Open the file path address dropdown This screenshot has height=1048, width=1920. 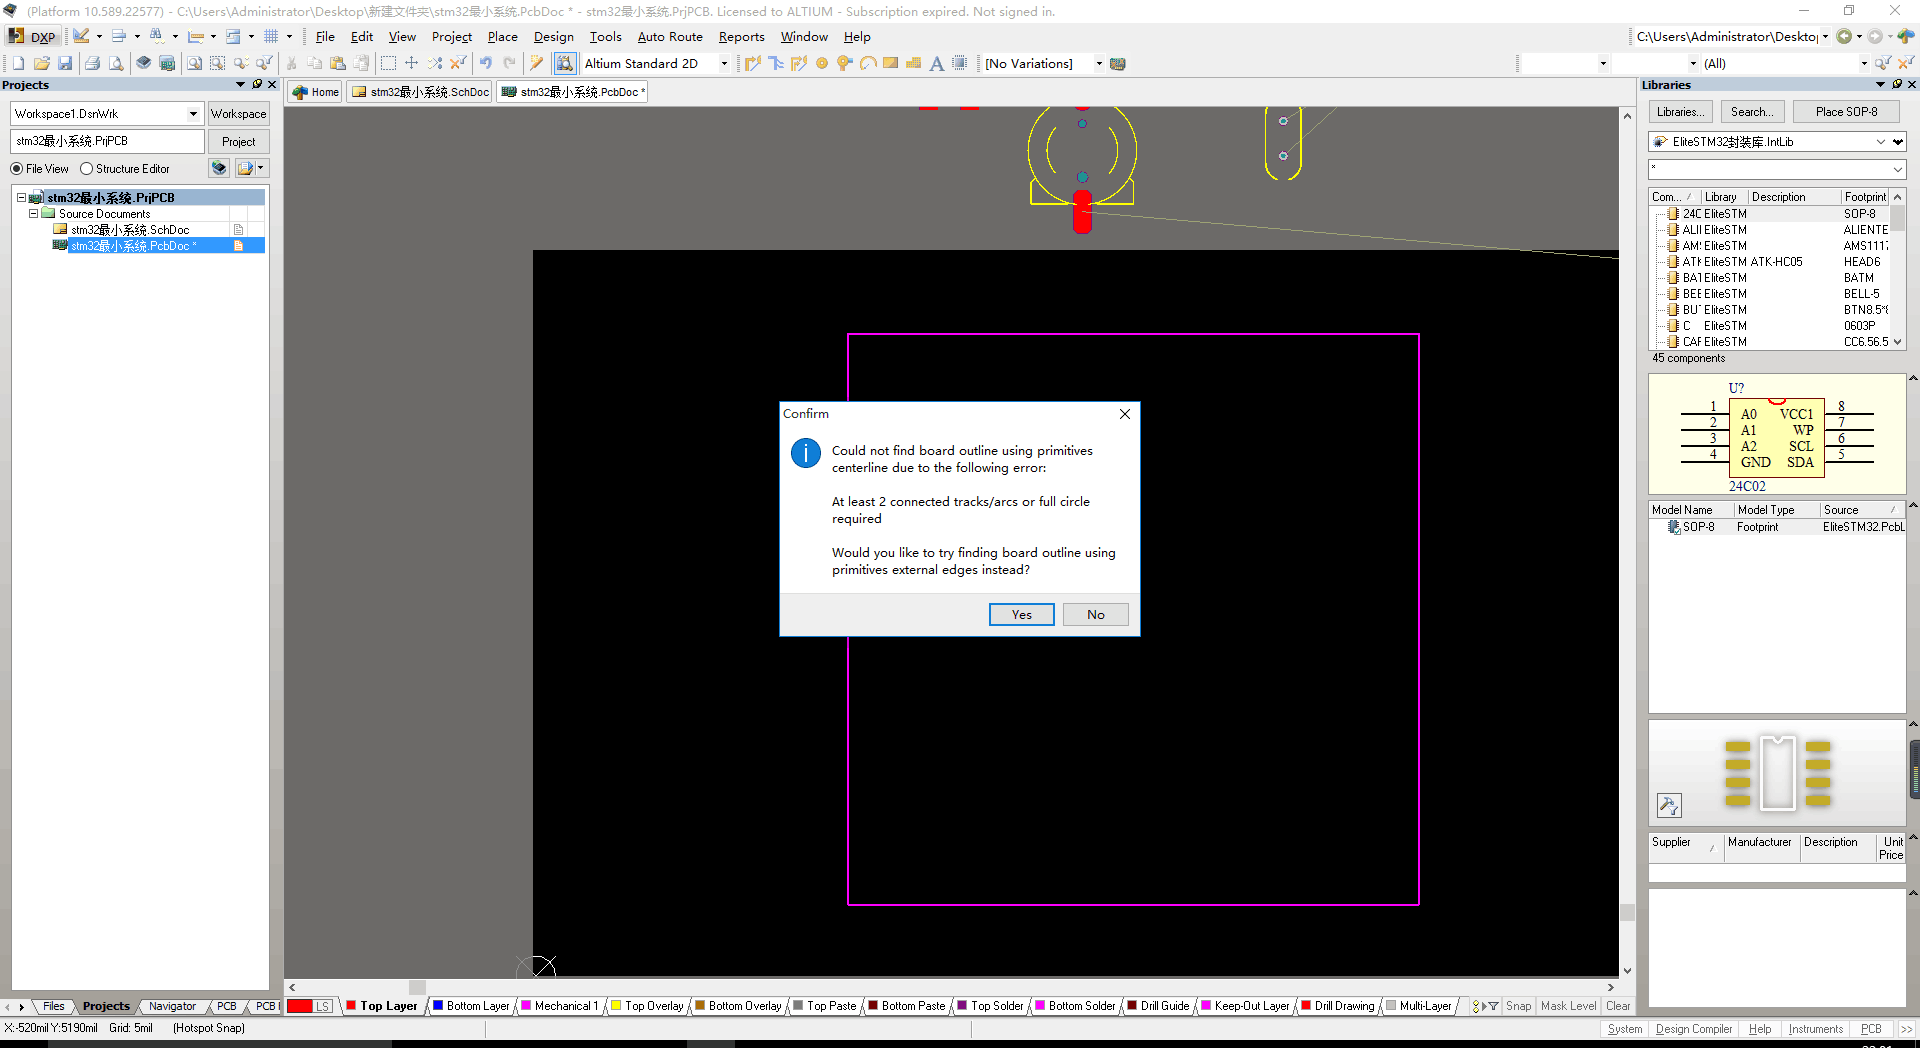(1825, 36)
